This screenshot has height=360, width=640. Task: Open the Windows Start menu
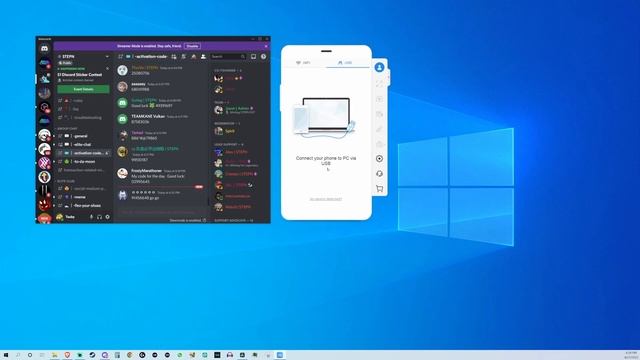(x=6, y=355)
